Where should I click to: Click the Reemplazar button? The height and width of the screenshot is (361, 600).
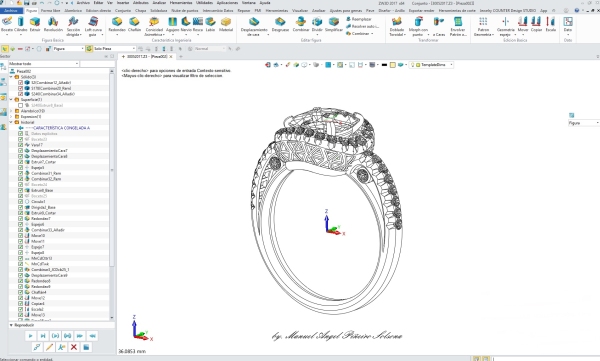click(x=359, y=19)
